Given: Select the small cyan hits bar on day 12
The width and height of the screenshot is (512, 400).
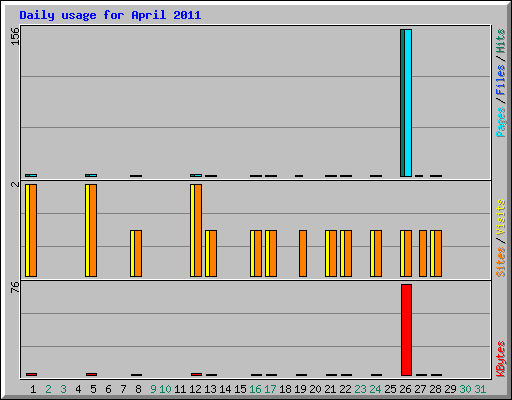Looking at the screenshot, I should click(x=198, y=175).
